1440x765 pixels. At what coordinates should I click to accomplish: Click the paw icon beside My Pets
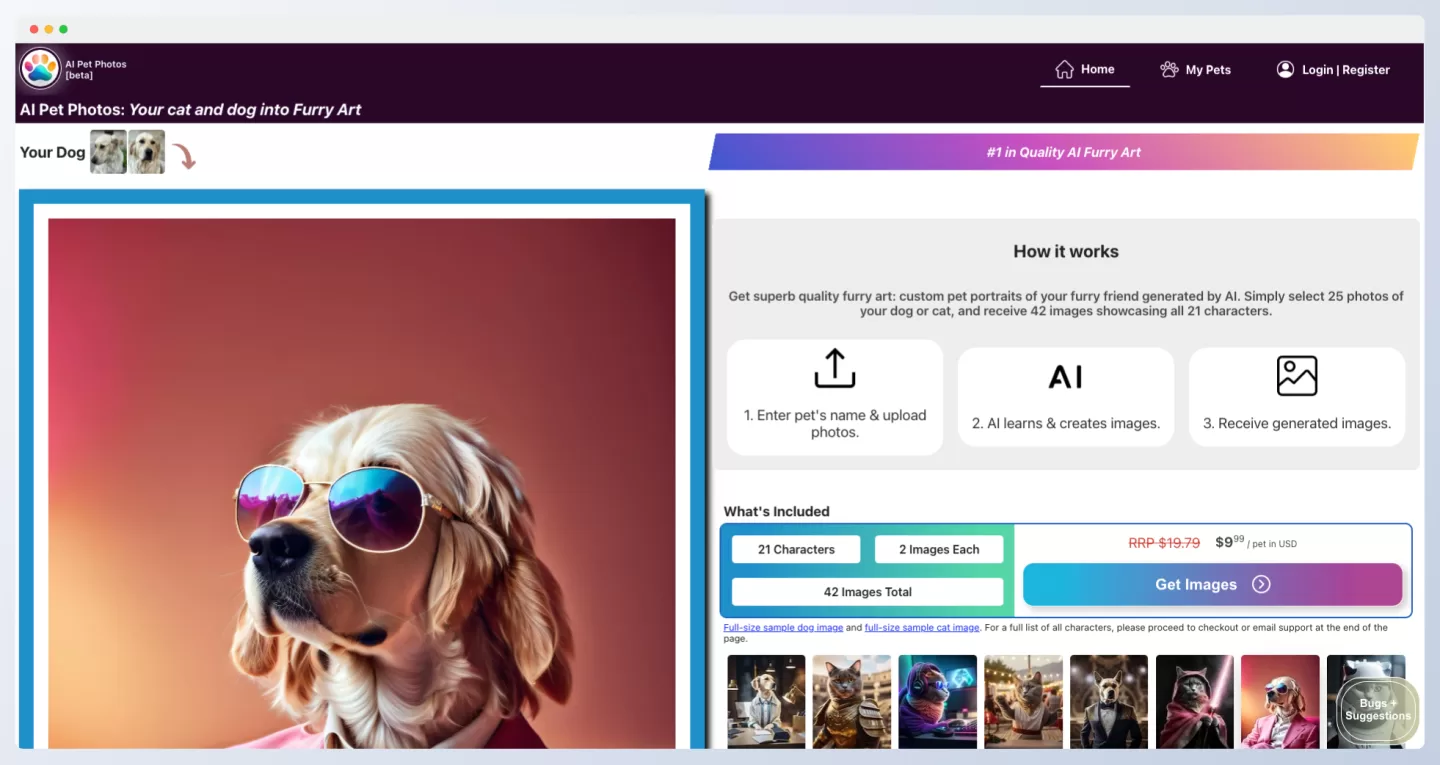click(1169, 69)
